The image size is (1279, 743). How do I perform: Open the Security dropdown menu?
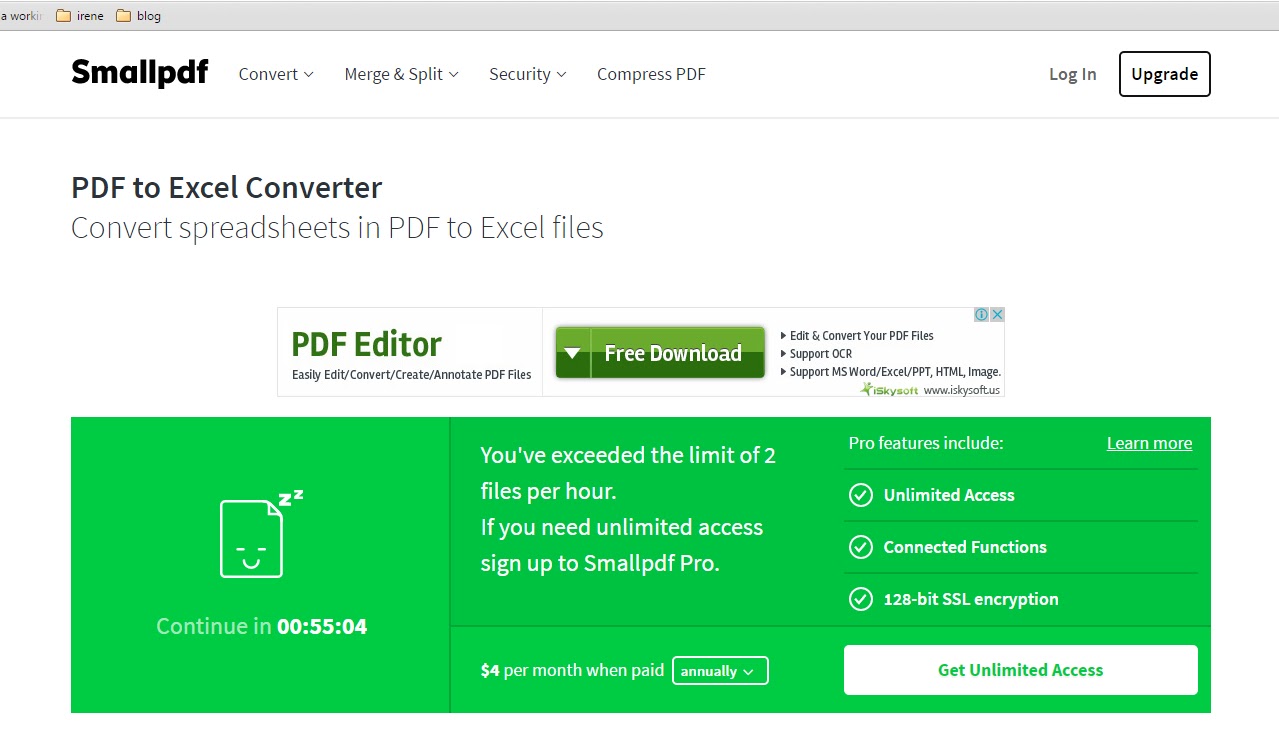tap(528, 74)
